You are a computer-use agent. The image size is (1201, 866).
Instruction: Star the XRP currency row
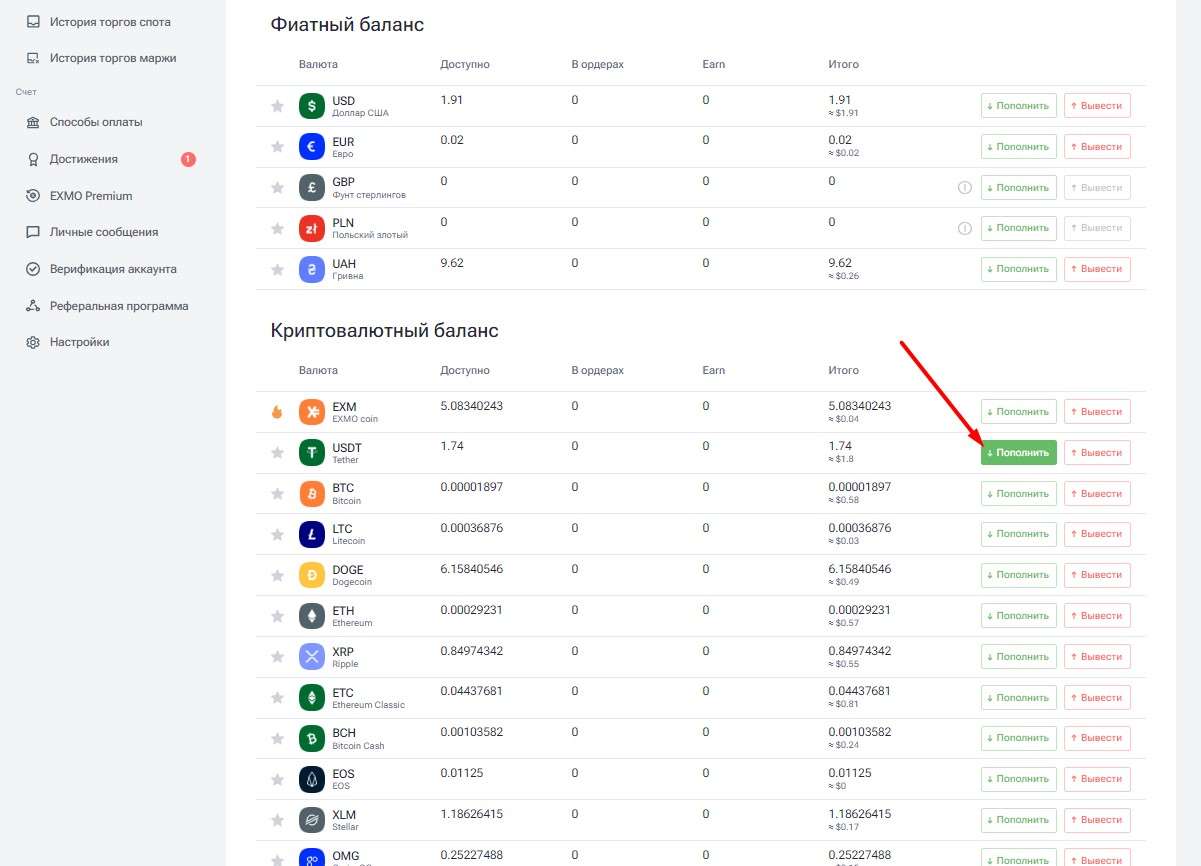[277, 657]
